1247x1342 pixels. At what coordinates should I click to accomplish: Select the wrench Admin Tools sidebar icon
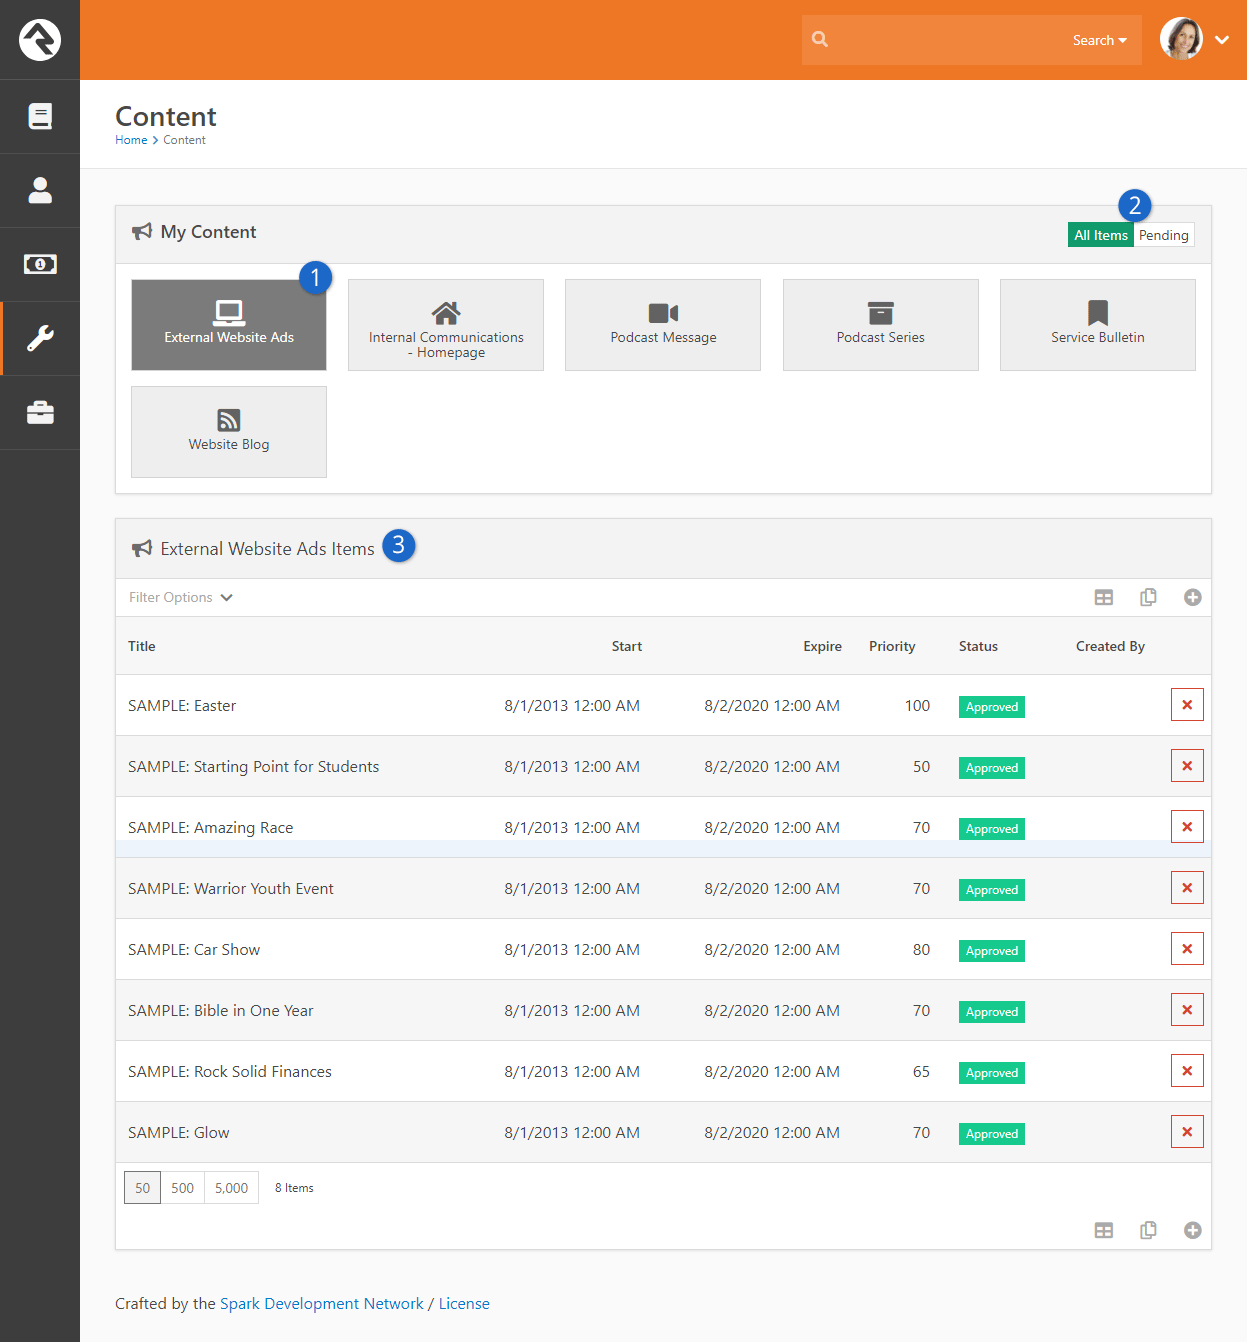40,338
